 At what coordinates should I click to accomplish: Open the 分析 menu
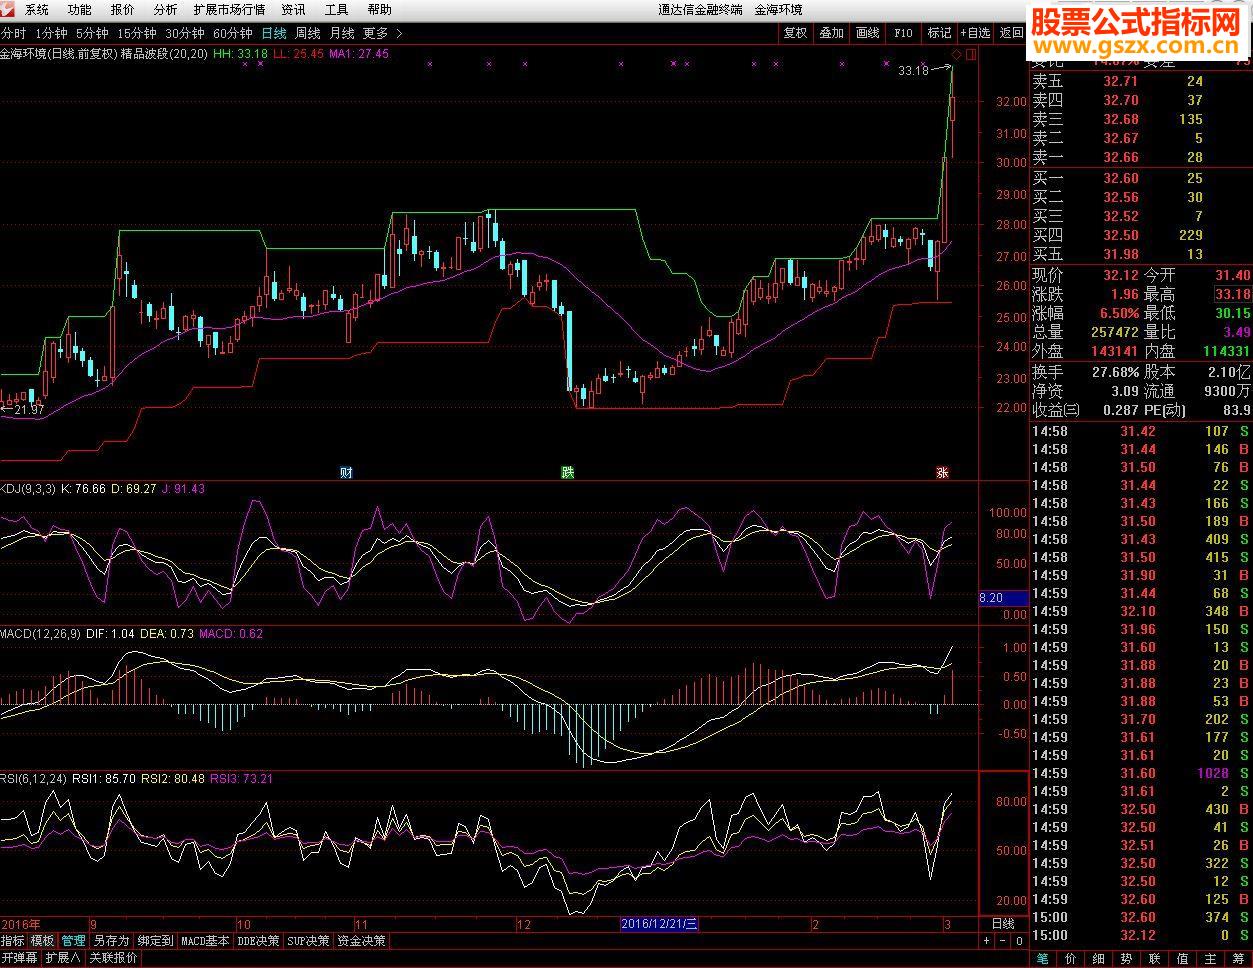click(x=165, y=9)
